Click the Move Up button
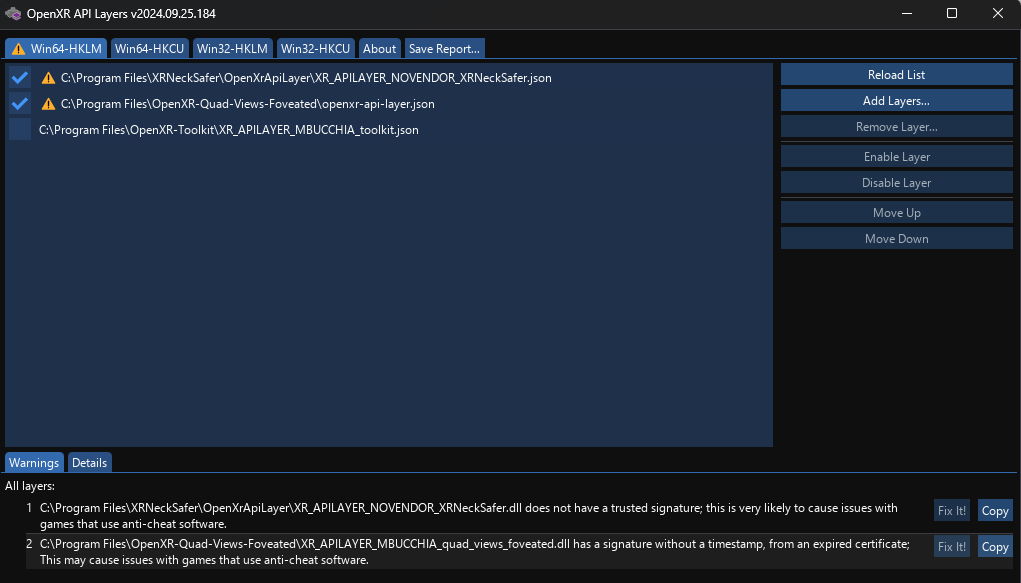This screenshot has height=583, width=1021. pos(897,213)
